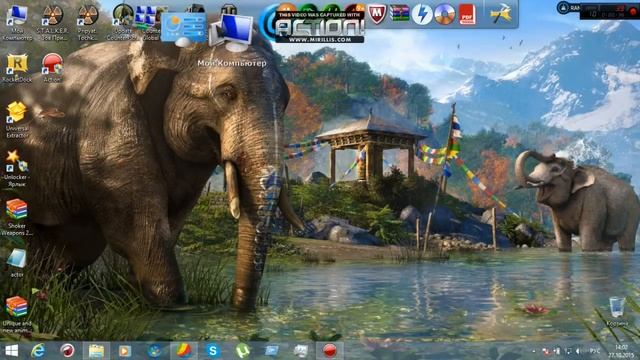Screen dimensions: 640x360
Task: Open Skype from the taskbar
Action: 213,351
